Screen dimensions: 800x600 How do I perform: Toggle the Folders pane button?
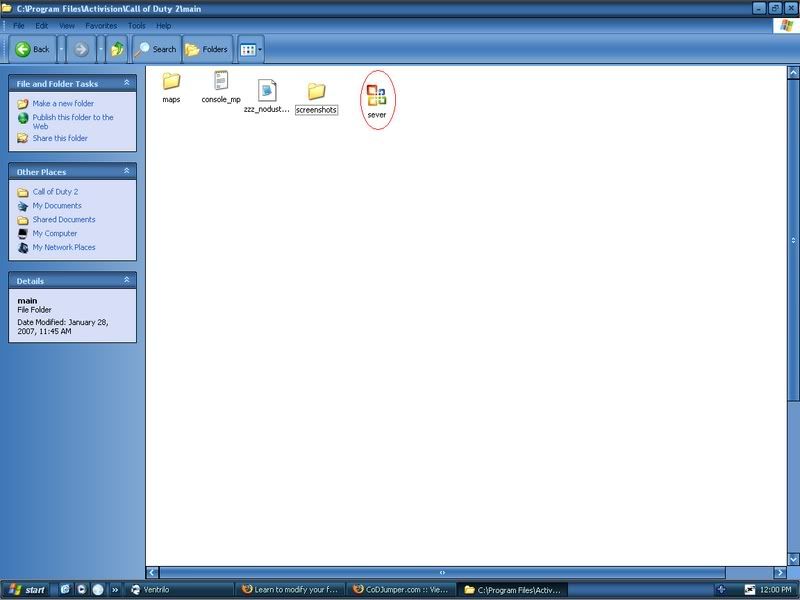click(207, 48)
